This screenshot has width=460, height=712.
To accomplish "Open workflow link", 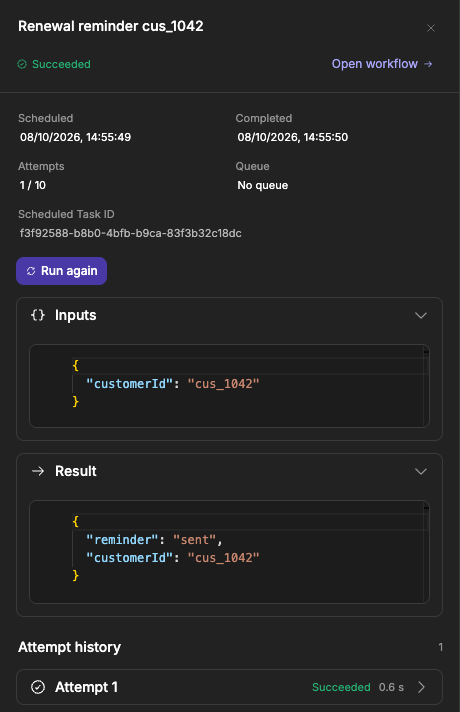I will 382,64.
